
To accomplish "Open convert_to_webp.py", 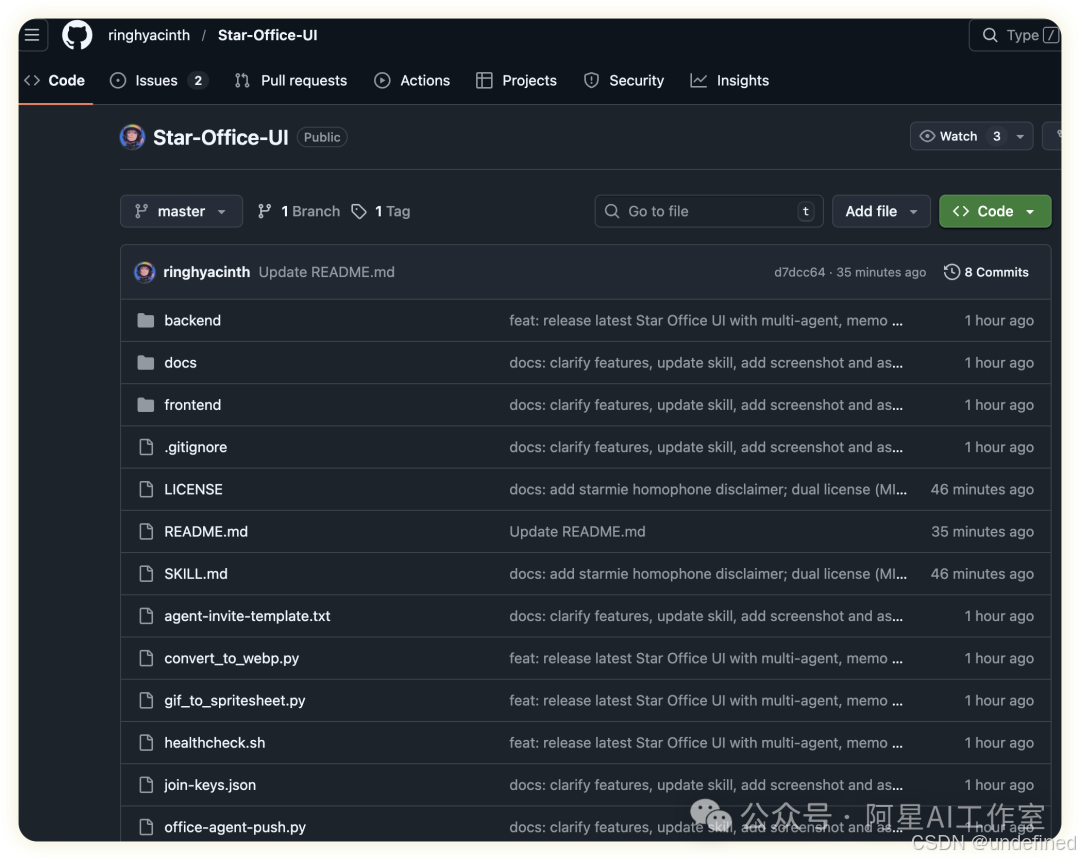I will click(x=231, y=658).
